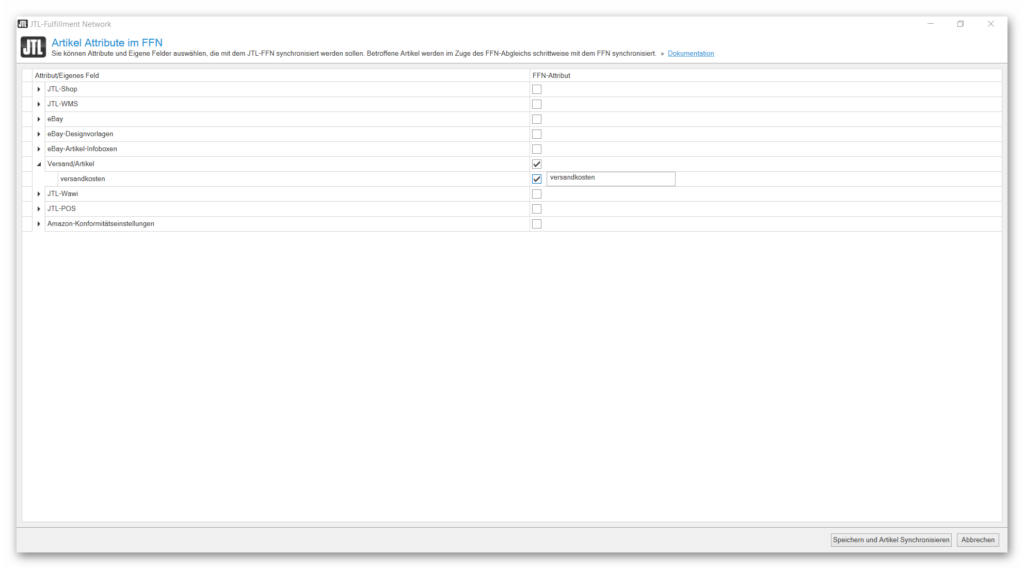This screenshot has height=569, width=1024.
Task: Click the FFN-Attribut column header
Action: (x=551, y=75)
